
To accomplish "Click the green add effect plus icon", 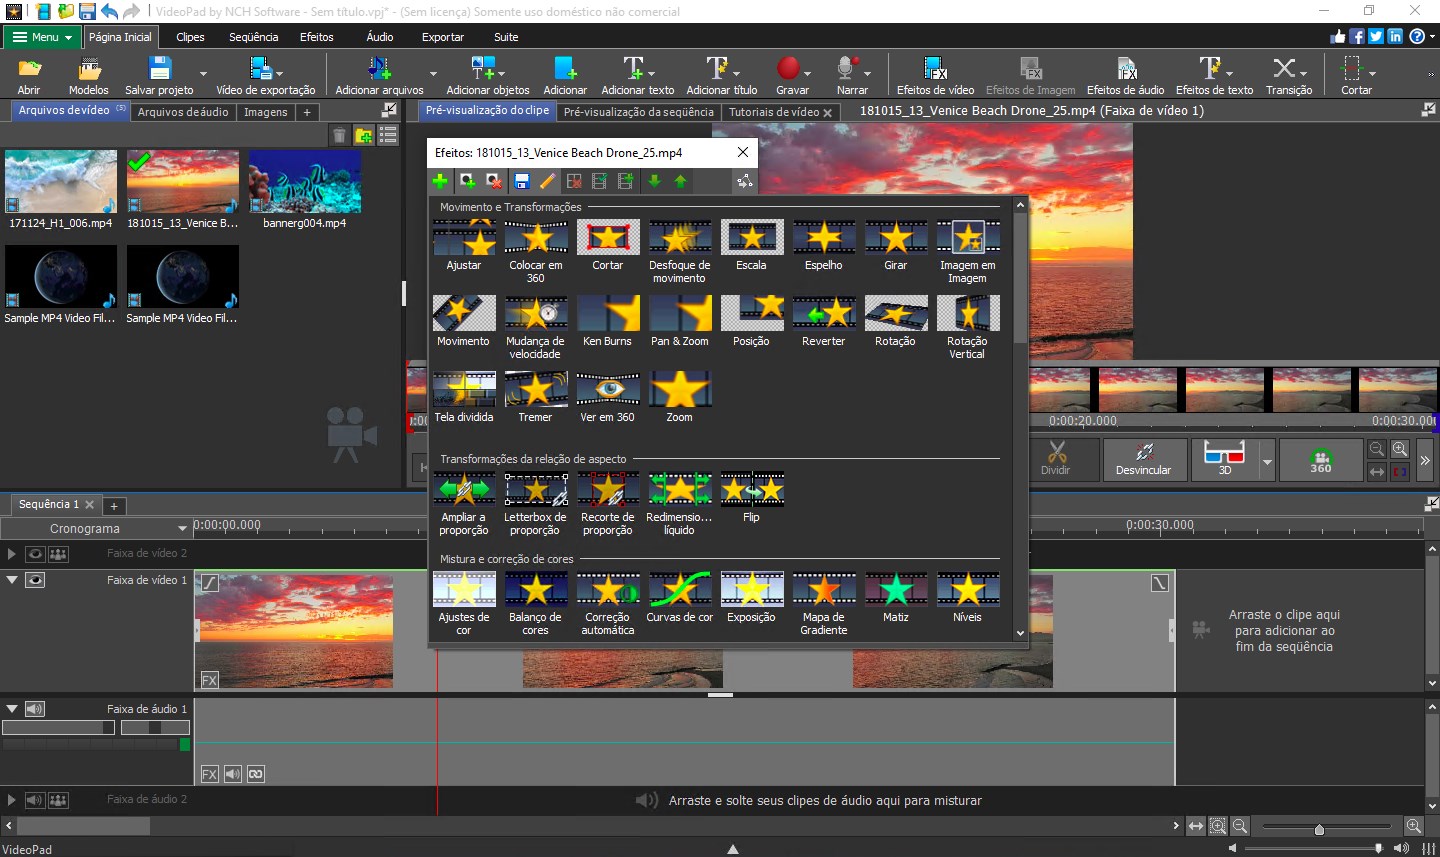I will coord(440,181).
